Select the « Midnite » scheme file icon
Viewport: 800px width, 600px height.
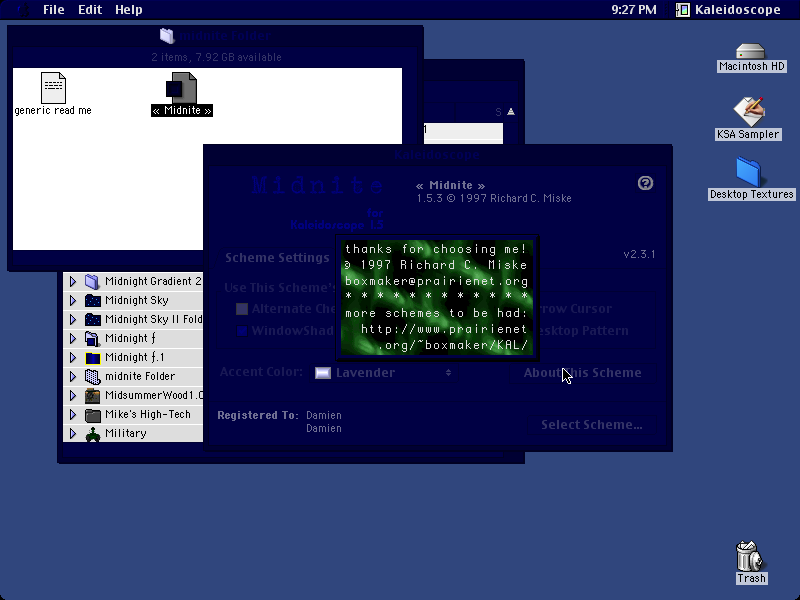click(x=181, y=88)
